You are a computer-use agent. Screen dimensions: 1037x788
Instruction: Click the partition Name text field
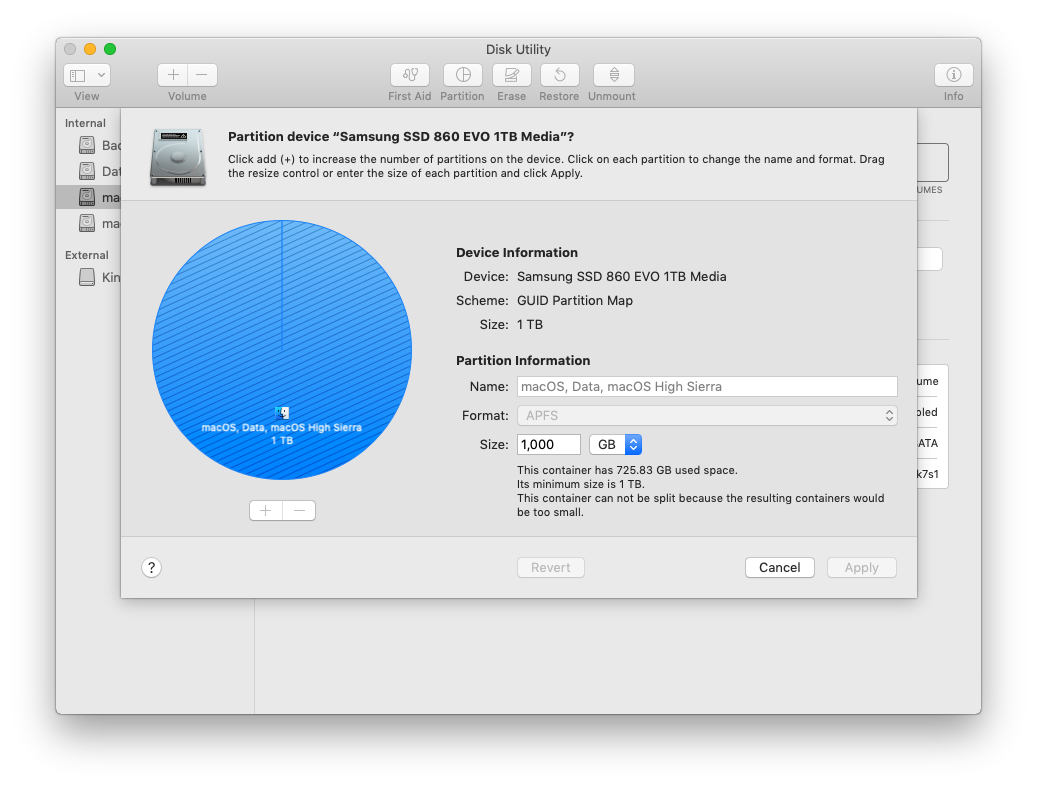click(706, 387)
